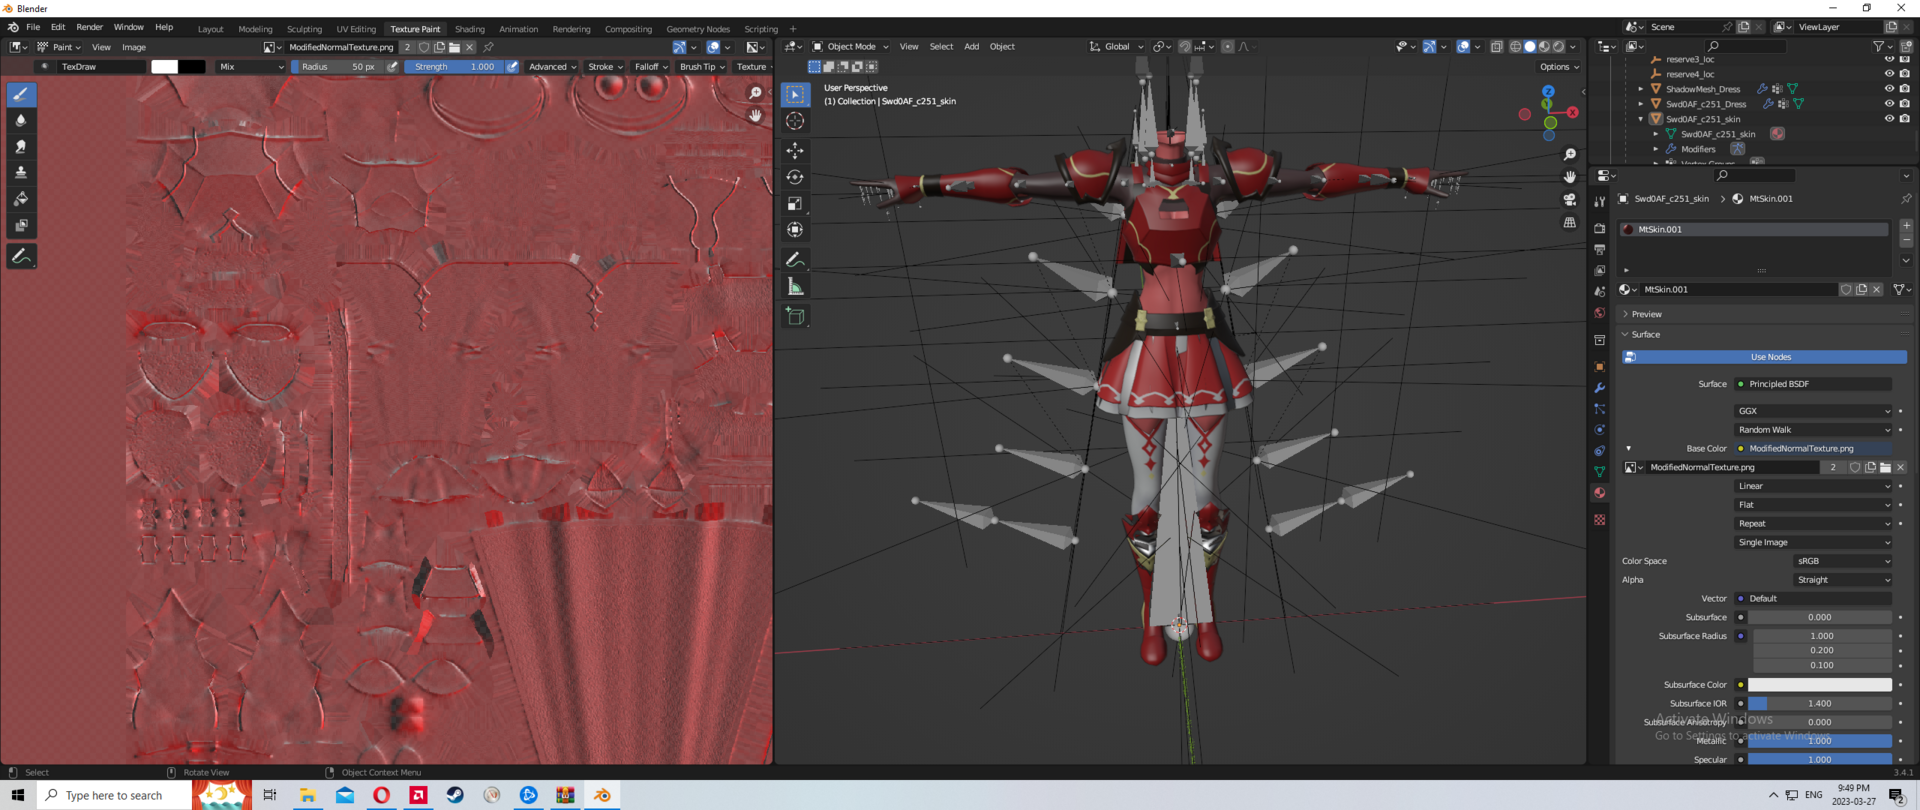The width and height of the screenshot is (1920, 810).
Task: Activate the Select Box tool in viewport
Action: [795, 94]
